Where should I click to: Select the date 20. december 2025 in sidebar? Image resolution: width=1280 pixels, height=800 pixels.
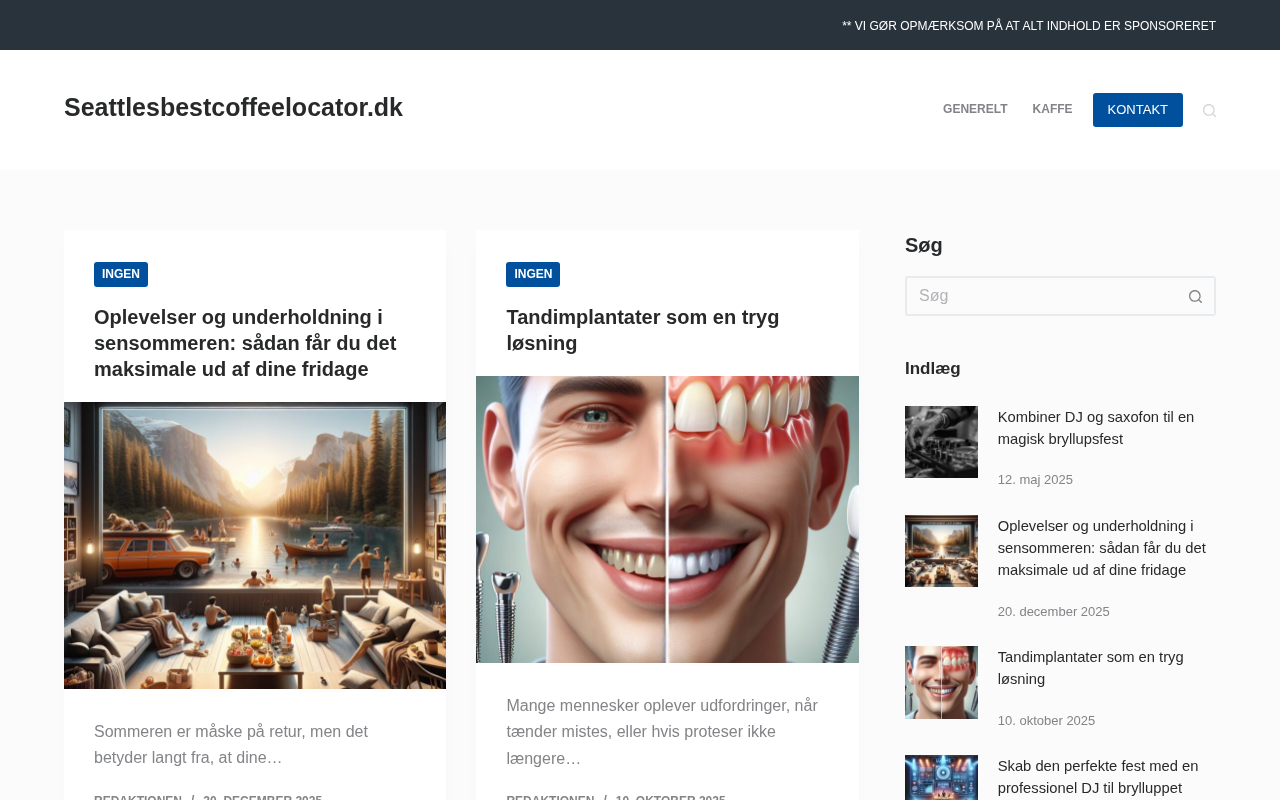(x=1054, y=612)
